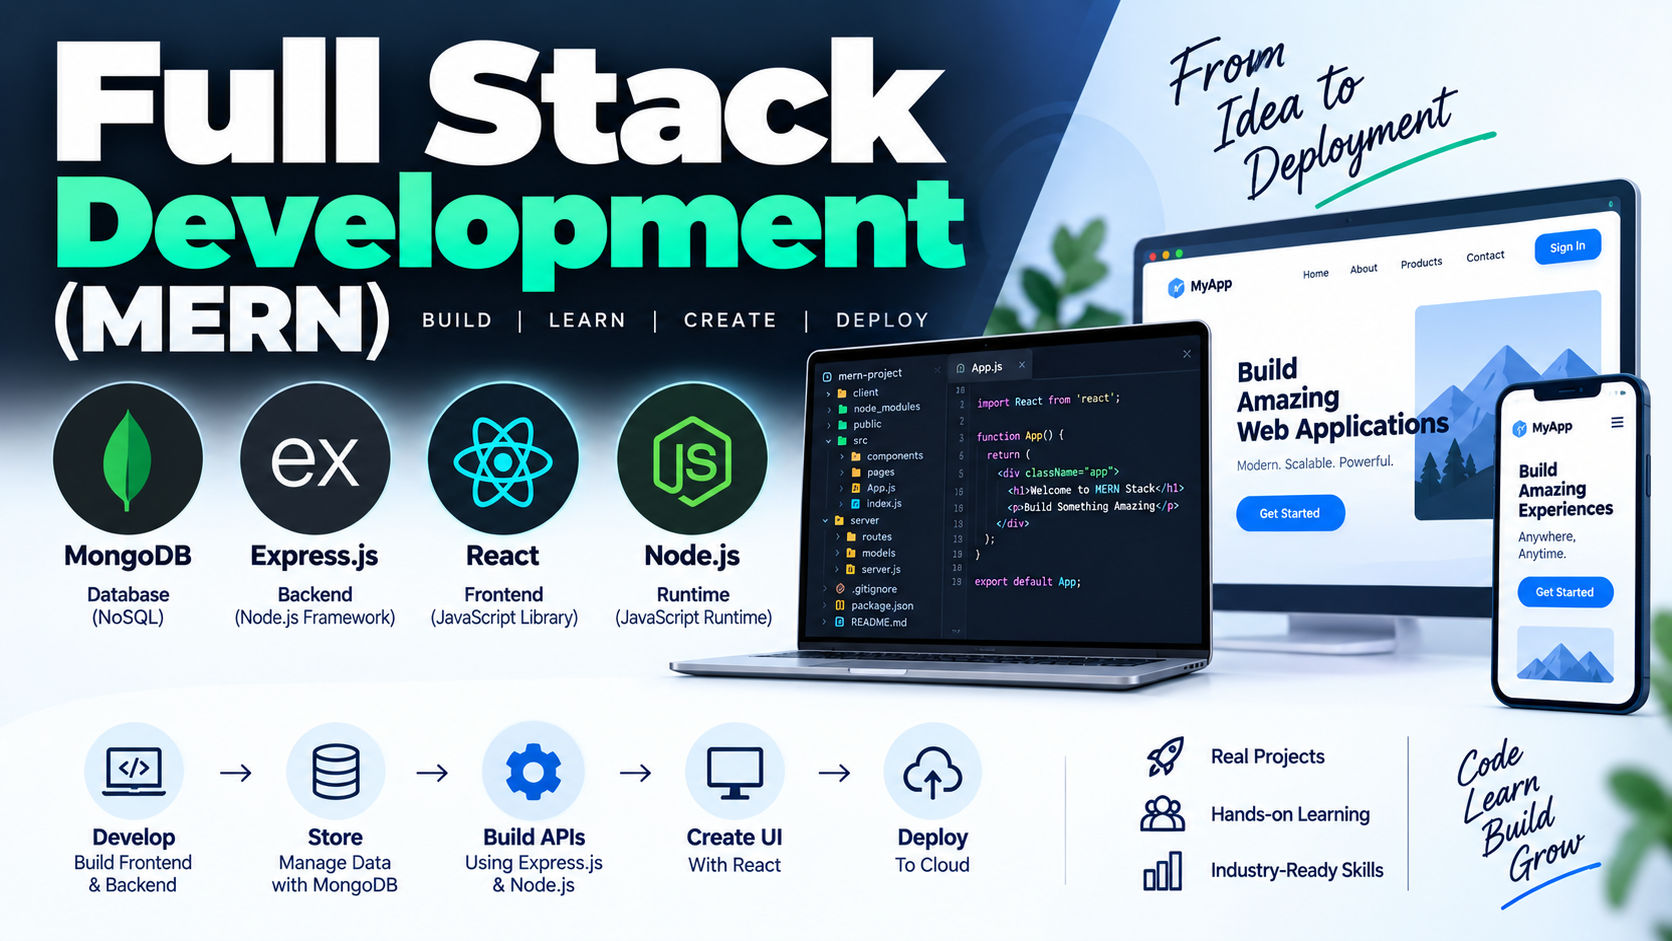Open the hamburger menu on the phone
The height and width of the screenshot is (941, 1672).
coord(1617,423)
